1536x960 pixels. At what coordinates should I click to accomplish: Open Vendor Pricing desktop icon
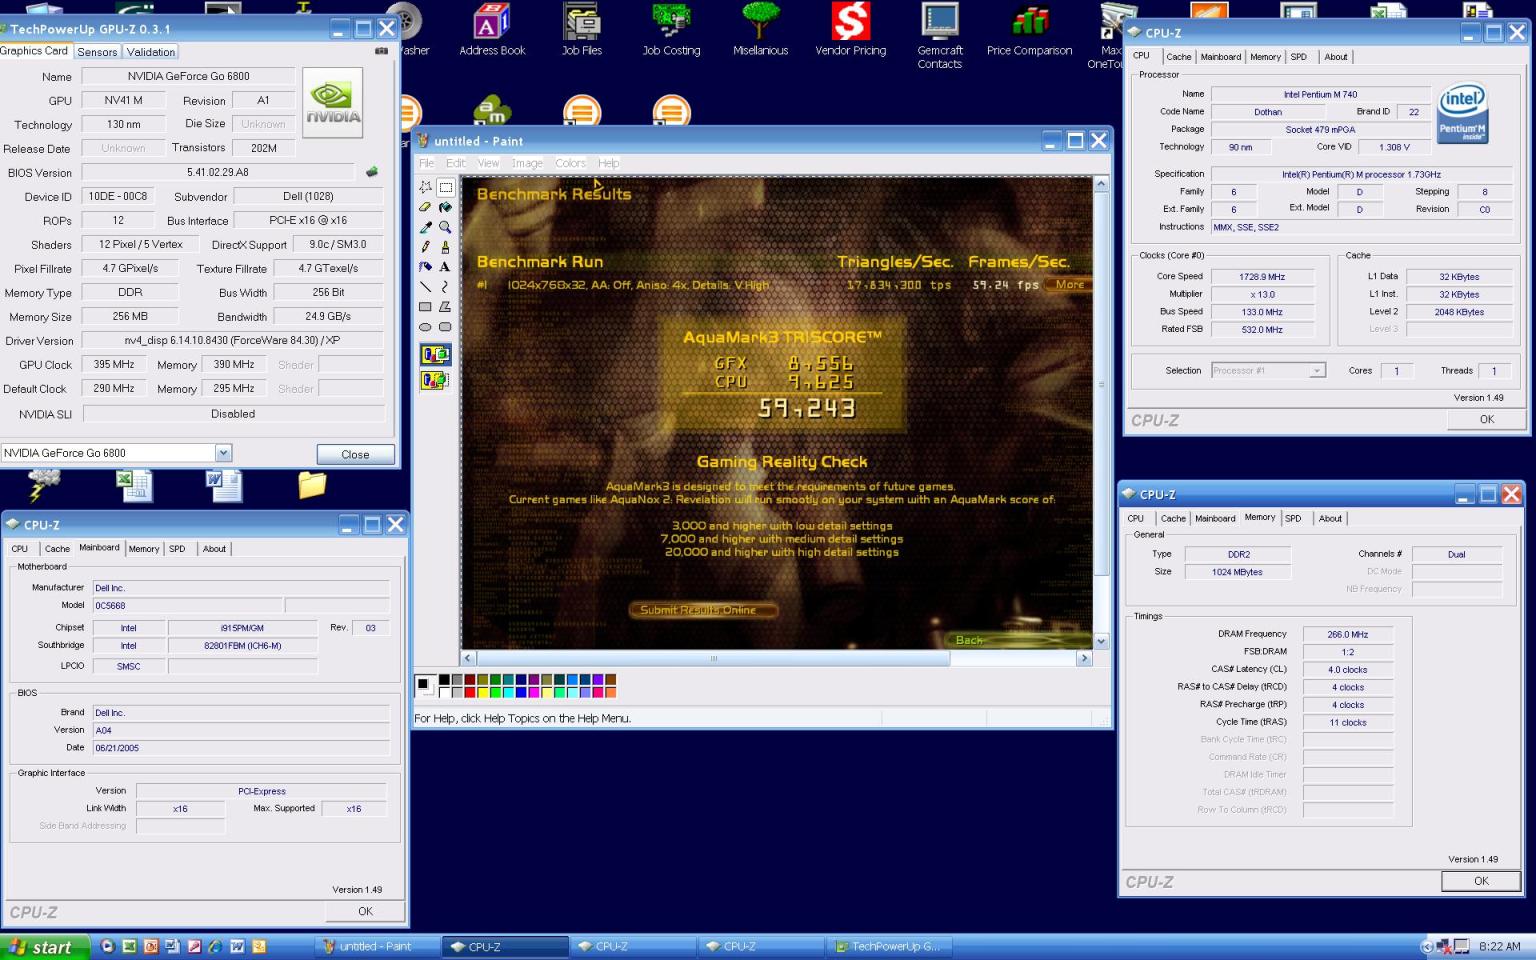tap(850, 28)
